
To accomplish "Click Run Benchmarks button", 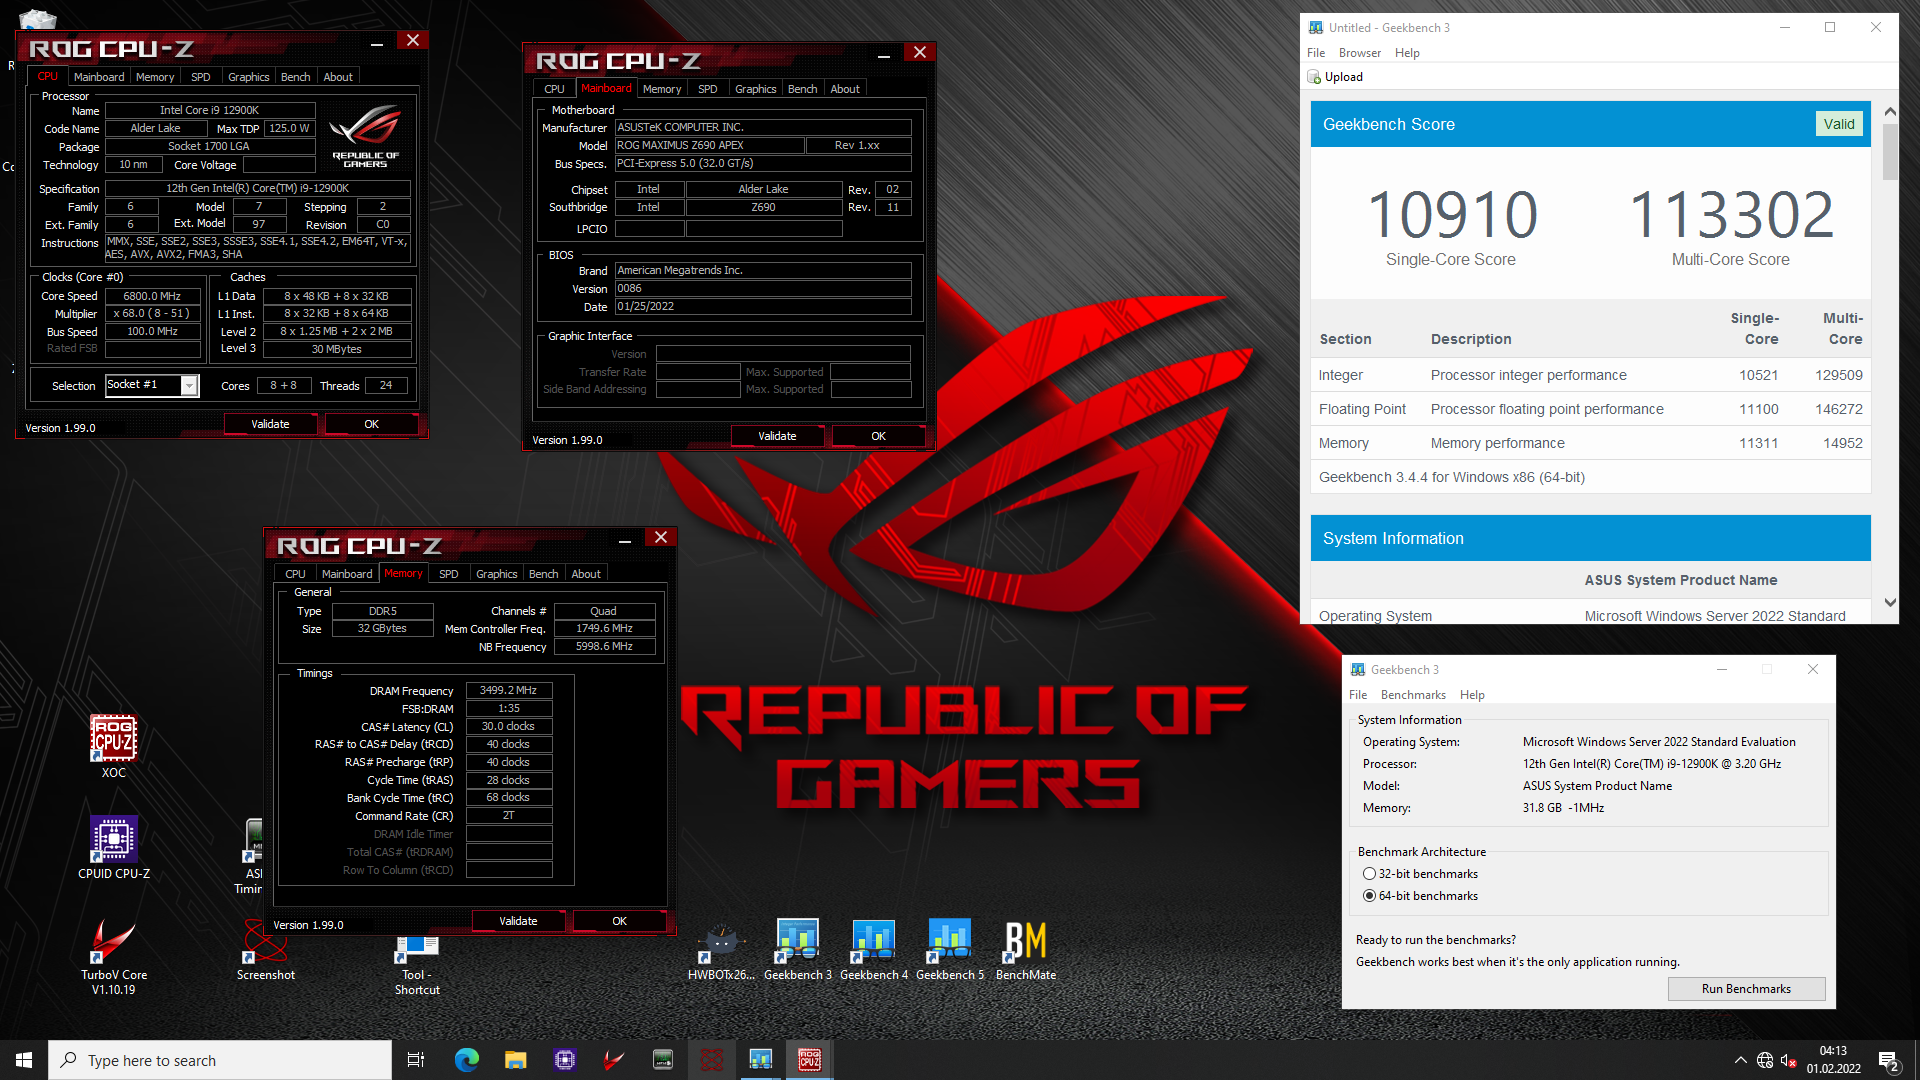I will pyautogui.click(x=1746, y=989).
